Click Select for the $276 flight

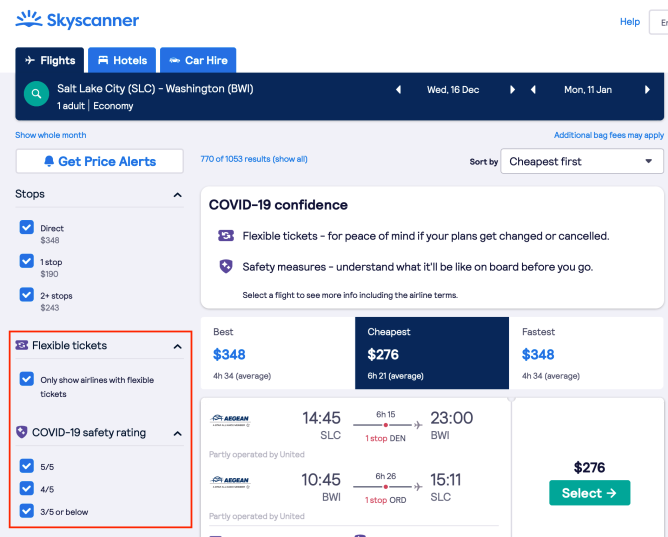coord(590,493)
